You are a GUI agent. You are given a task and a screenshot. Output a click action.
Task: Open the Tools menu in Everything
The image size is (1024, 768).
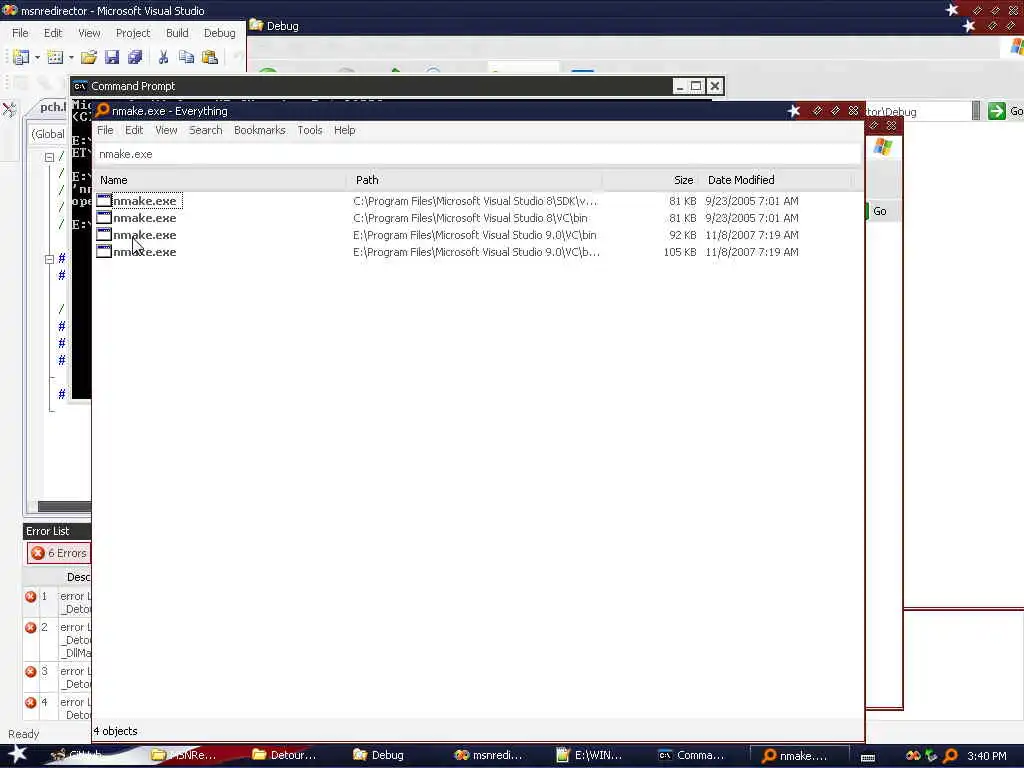[310, 130]
